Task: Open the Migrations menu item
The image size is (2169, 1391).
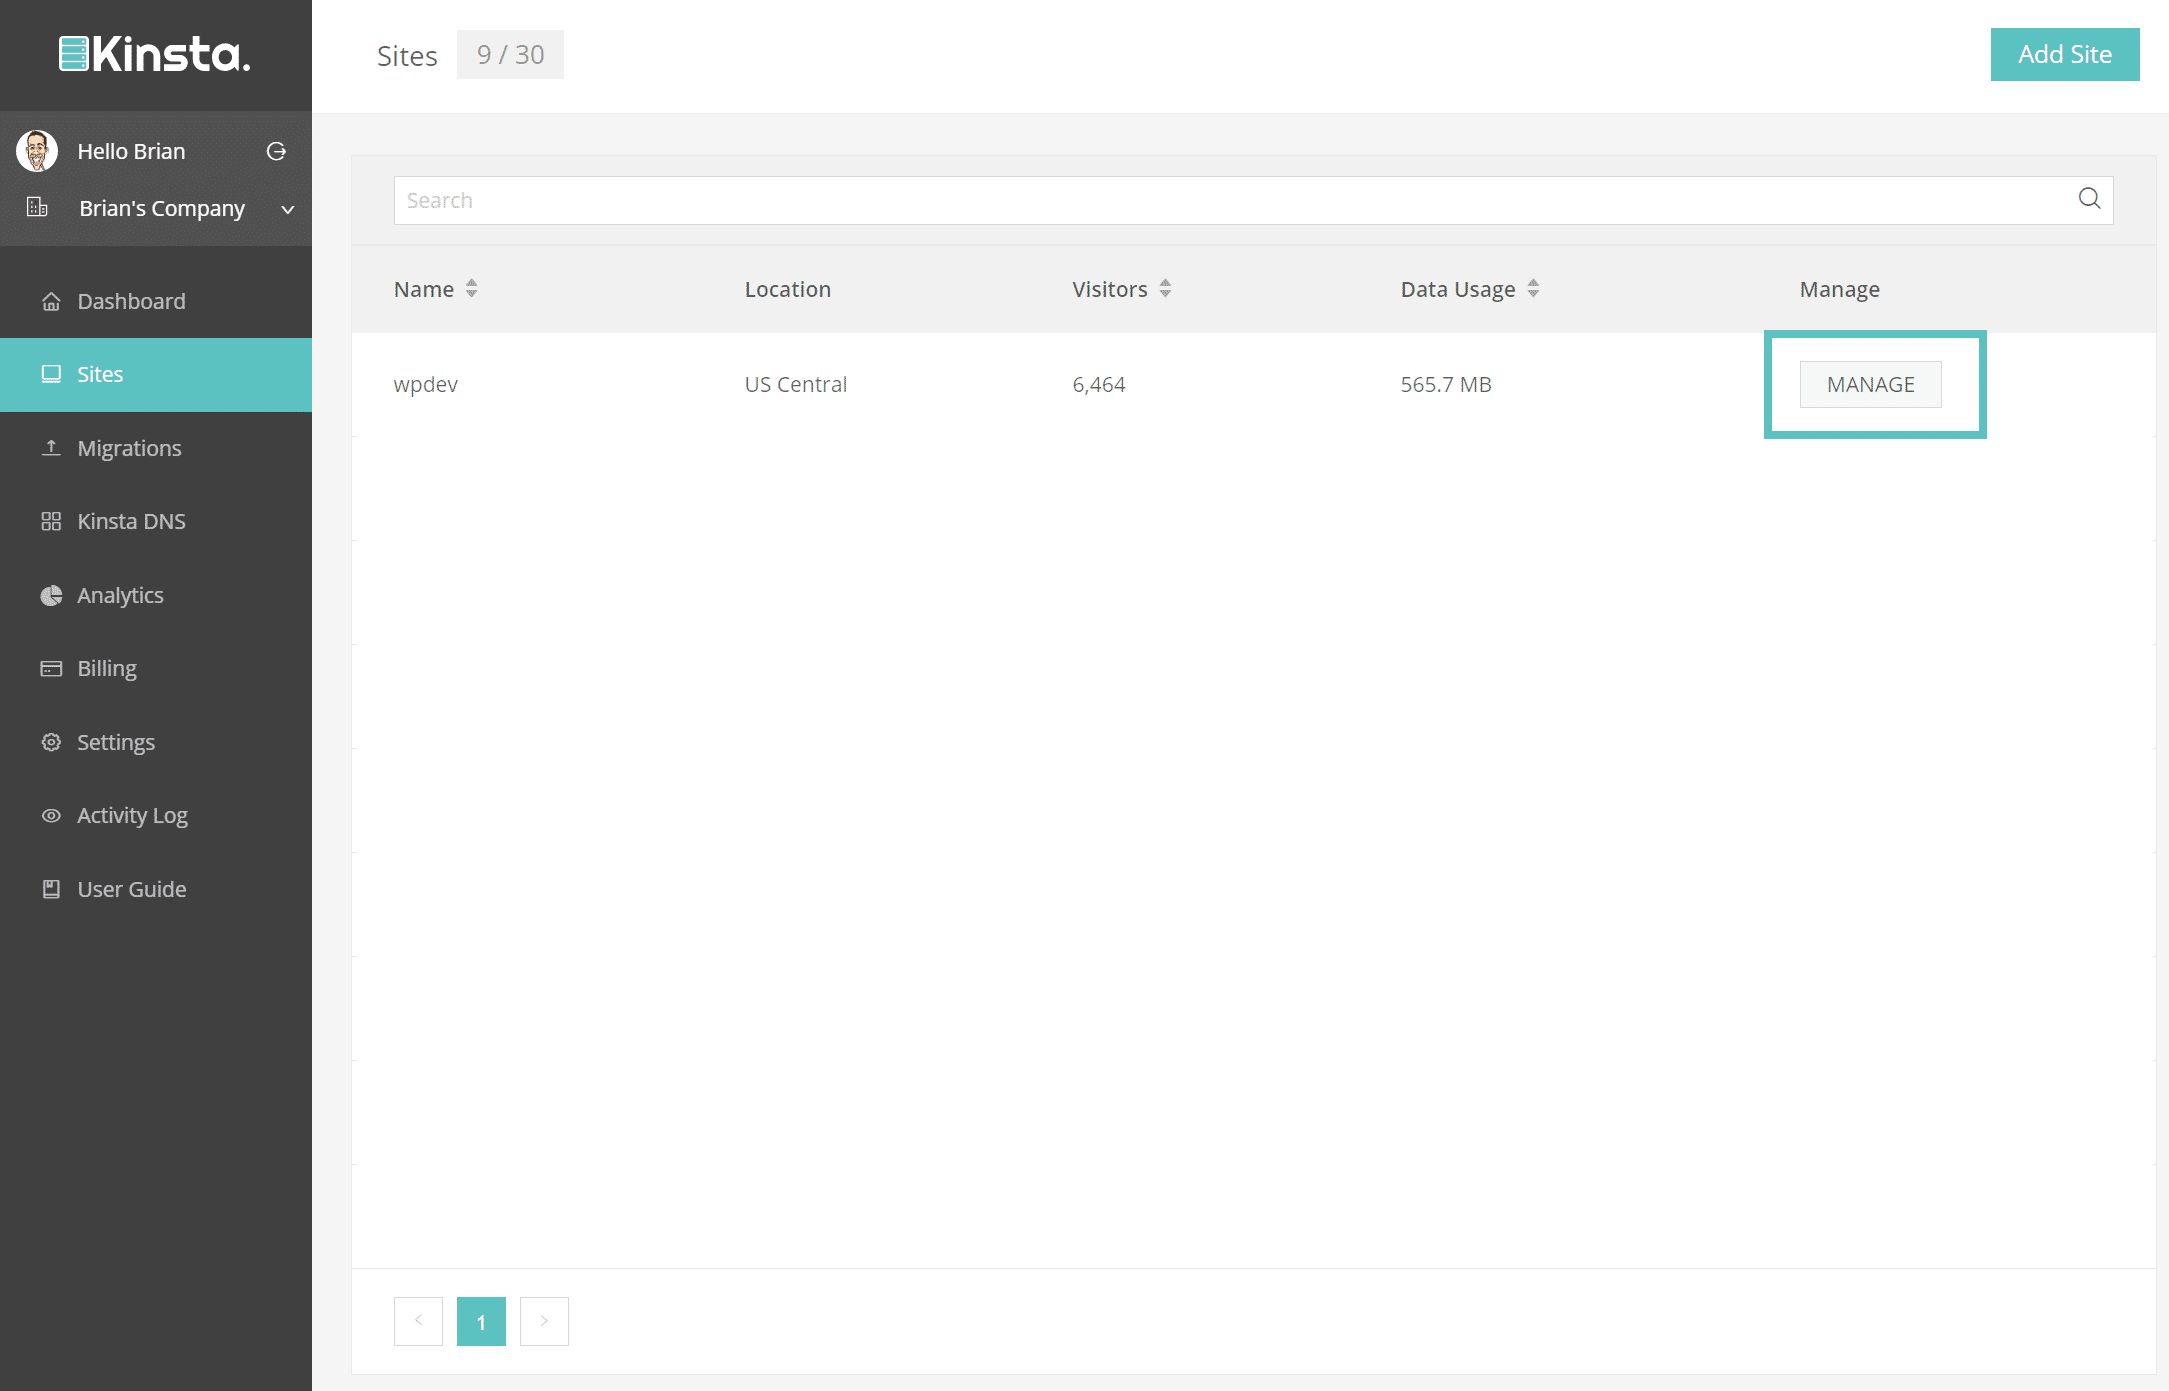Action: (x=129, y=448)
